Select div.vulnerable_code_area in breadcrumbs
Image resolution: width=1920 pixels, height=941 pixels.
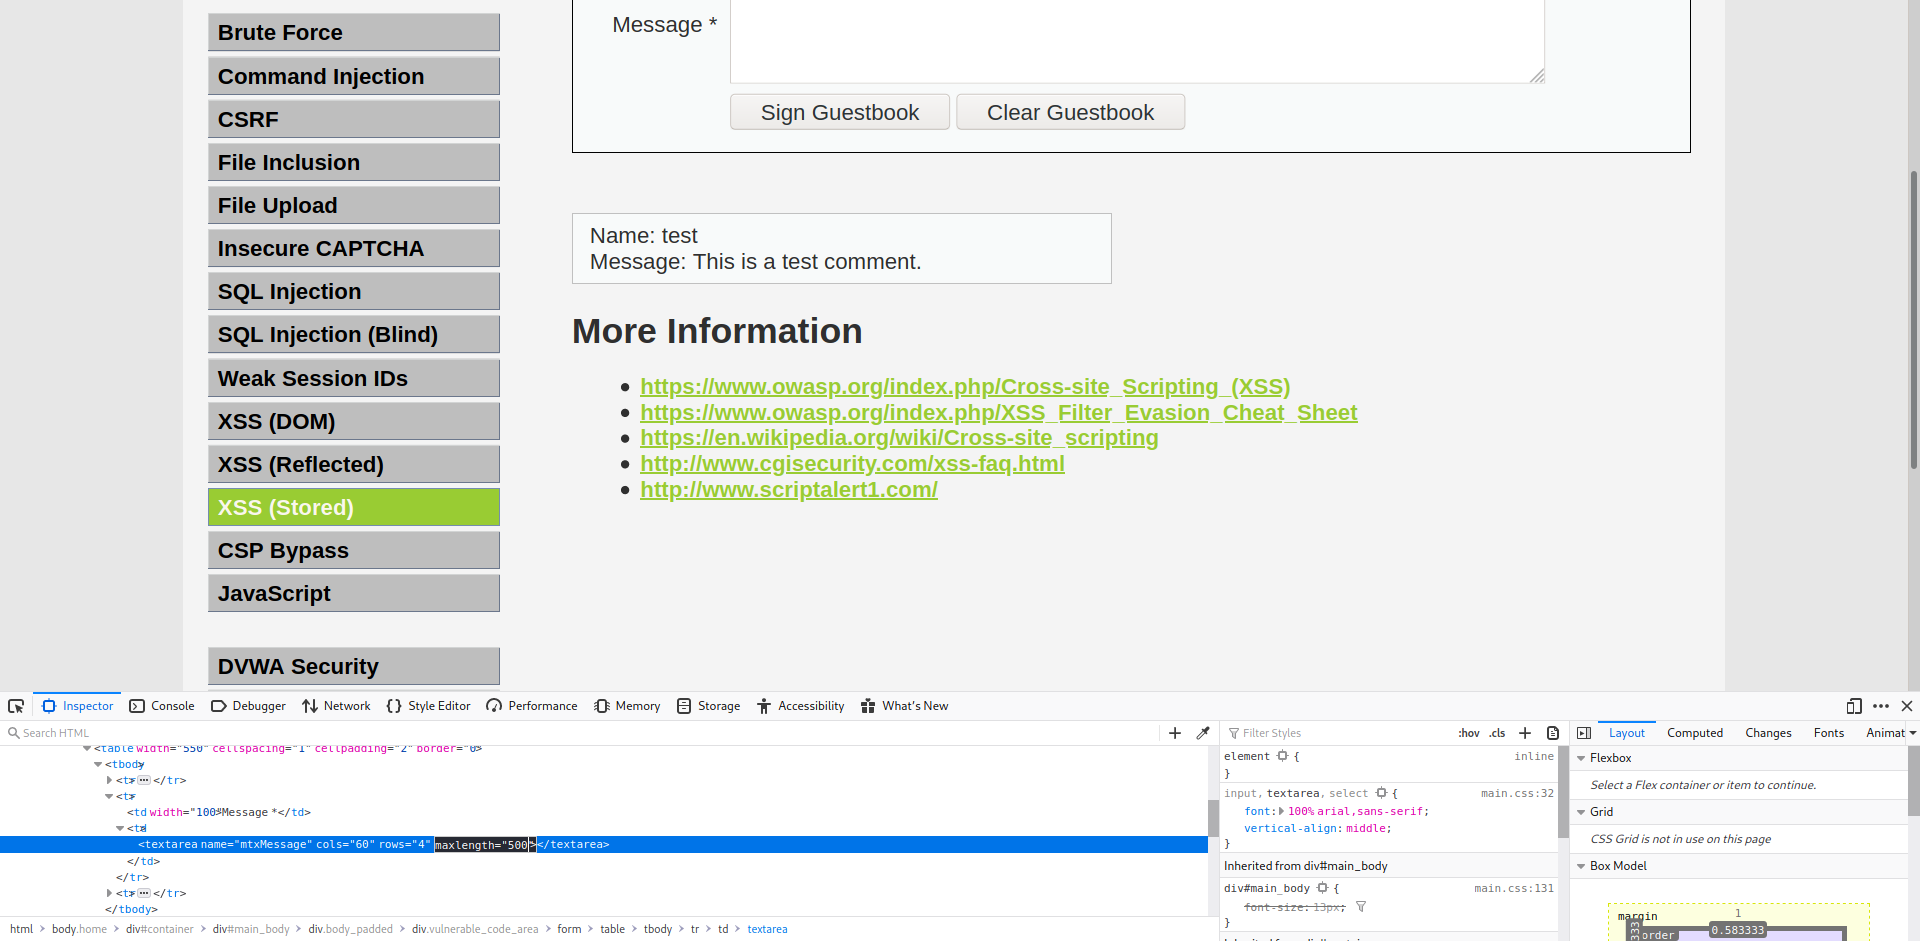click(x=475, y=929)
